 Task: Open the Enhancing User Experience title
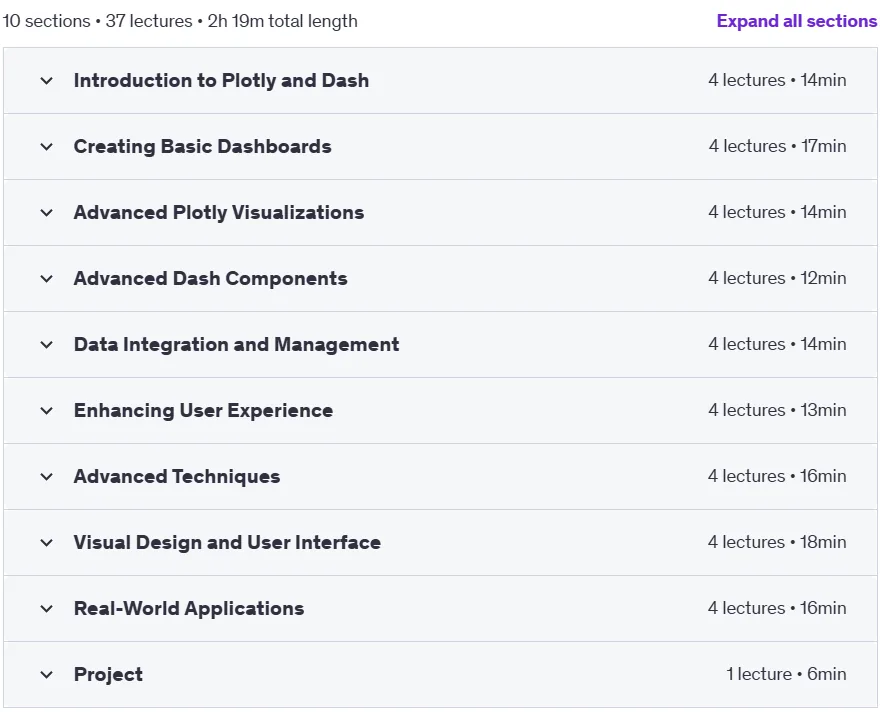click(203, 411)
